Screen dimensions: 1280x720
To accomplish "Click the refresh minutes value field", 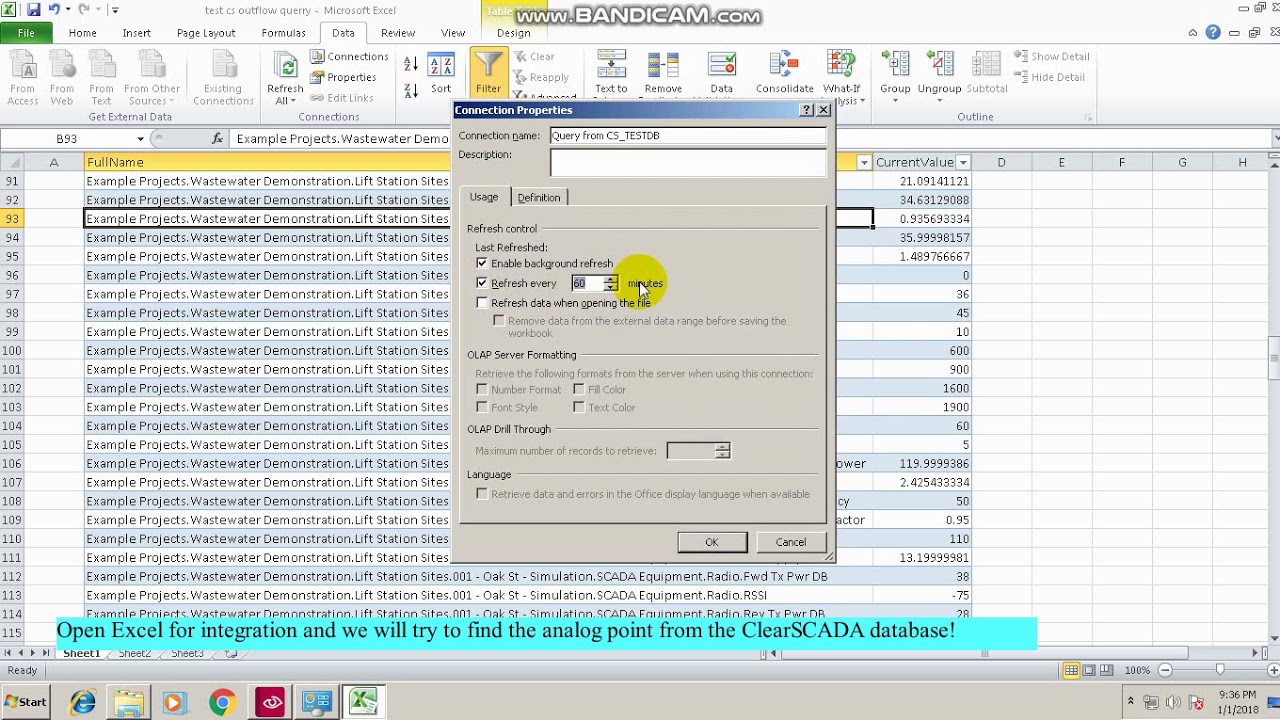I will (588, 284).
